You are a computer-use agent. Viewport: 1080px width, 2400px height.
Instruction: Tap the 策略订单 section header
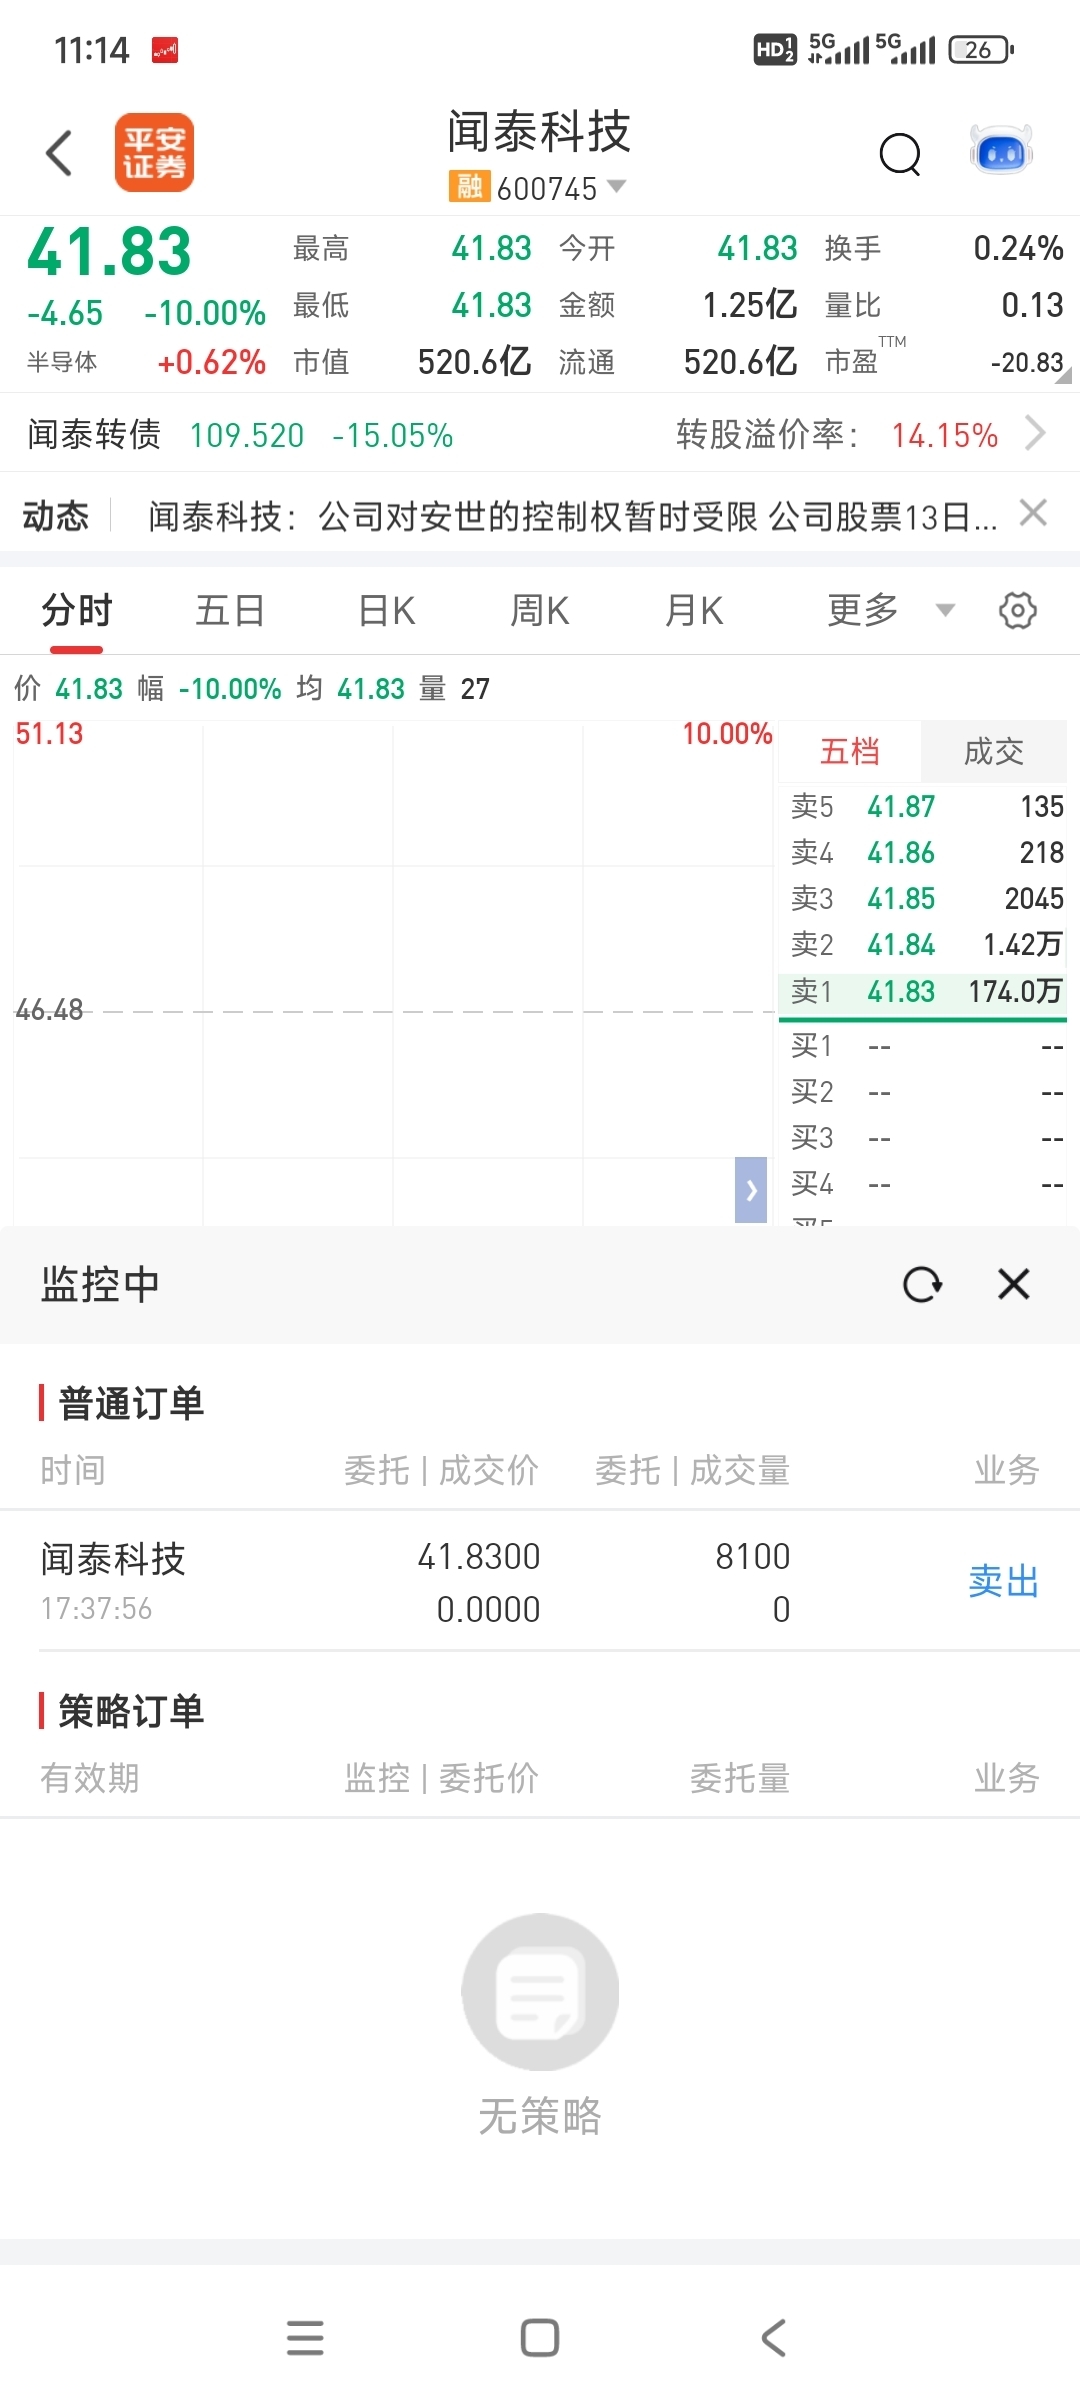[x=131, y=1711]
